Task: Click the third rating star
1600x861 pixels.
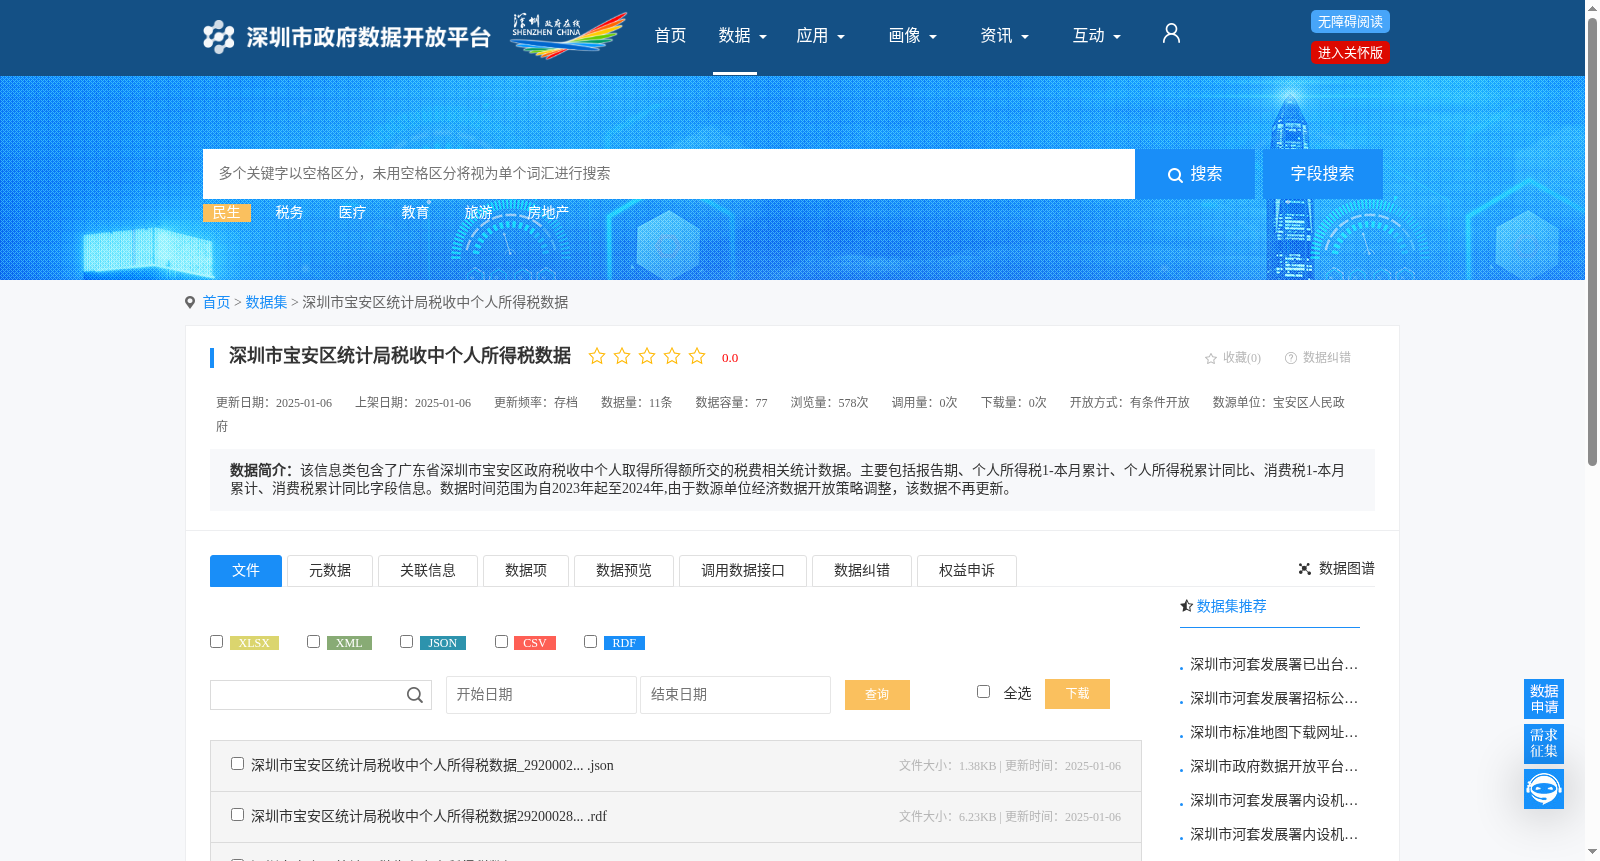Action: (x=647, y=356)
